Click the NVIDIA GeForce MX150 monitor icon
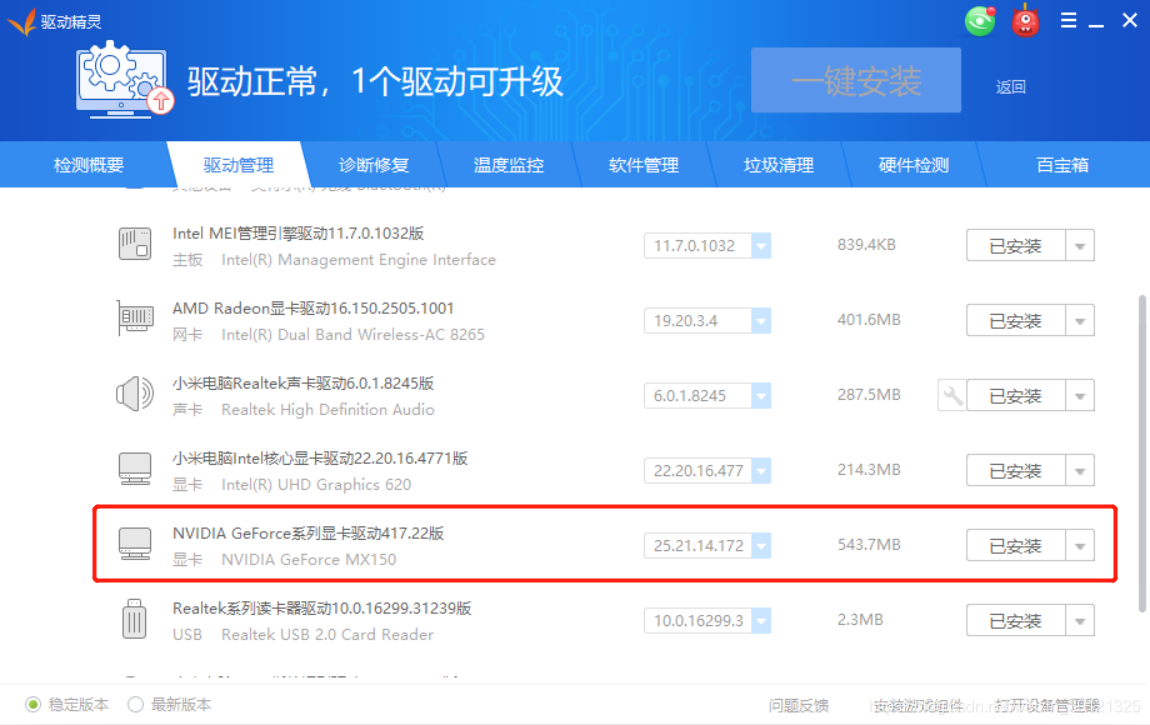 click(135, 544)
